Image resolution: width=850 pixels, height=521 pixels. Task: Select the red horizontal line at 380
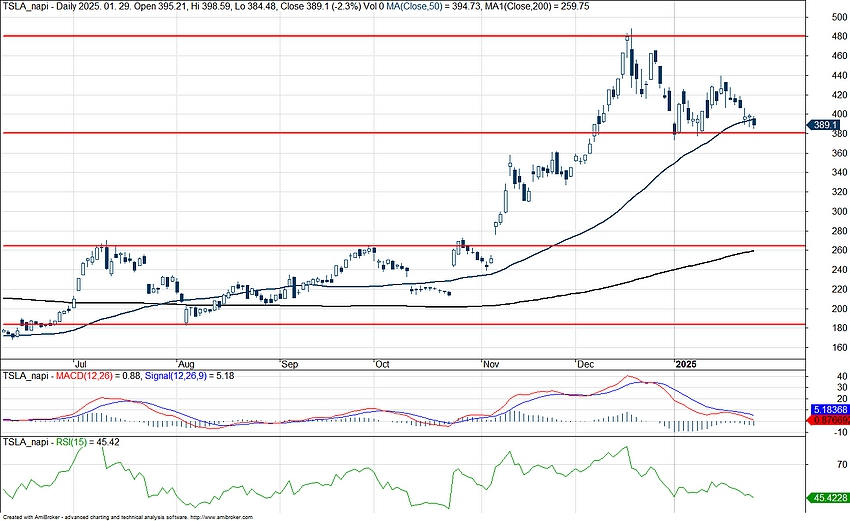tap(403, 133)
